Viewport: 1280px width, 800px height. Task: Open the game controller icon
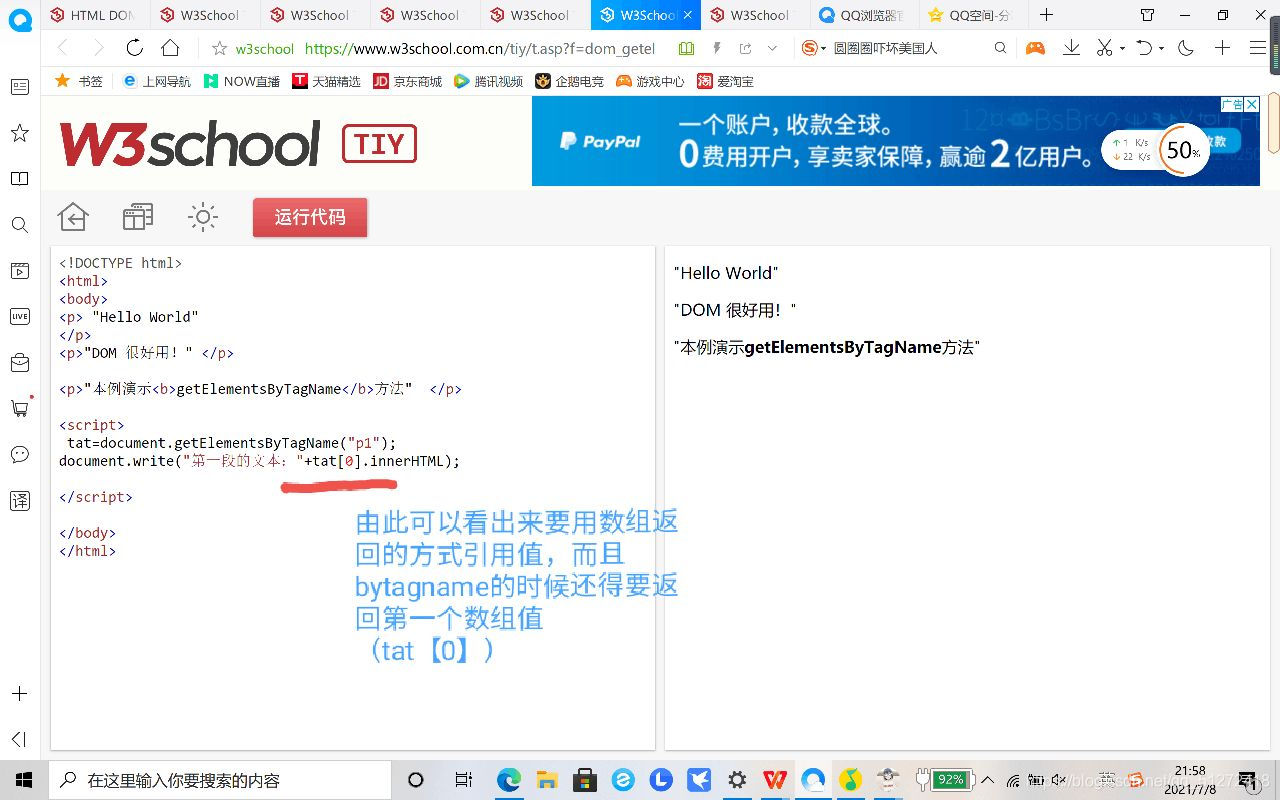click(1035, 48)
